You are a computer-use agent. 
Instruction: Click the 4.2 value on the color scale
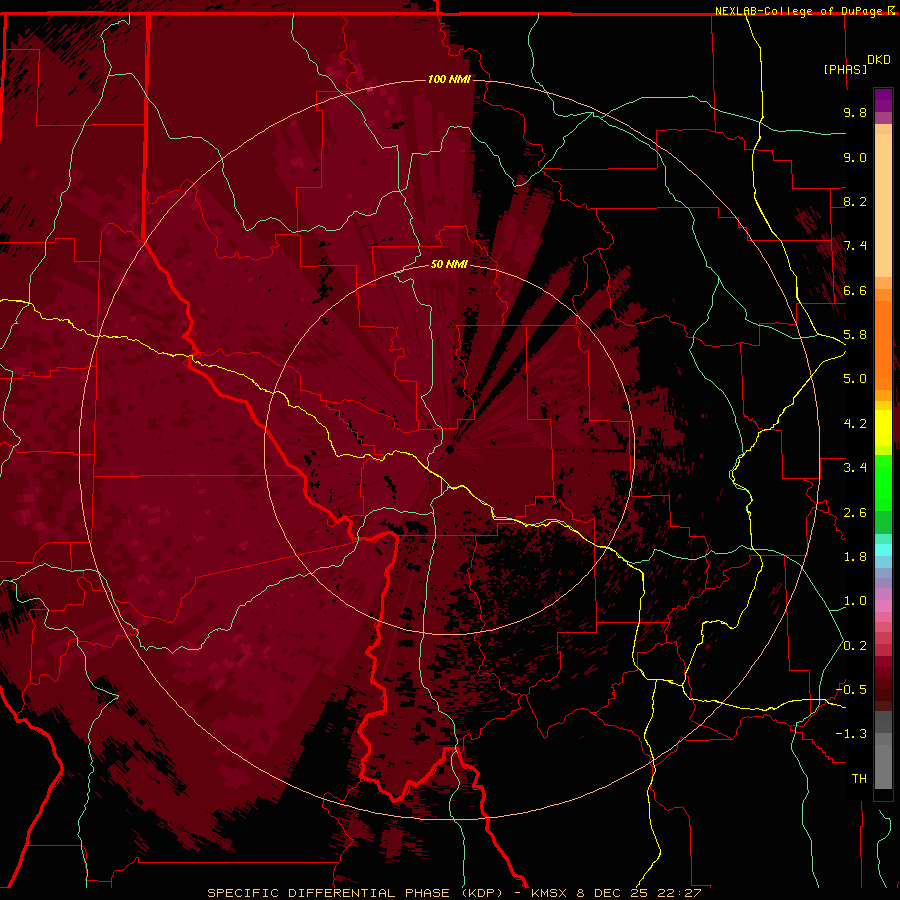[x=855, y=424]
